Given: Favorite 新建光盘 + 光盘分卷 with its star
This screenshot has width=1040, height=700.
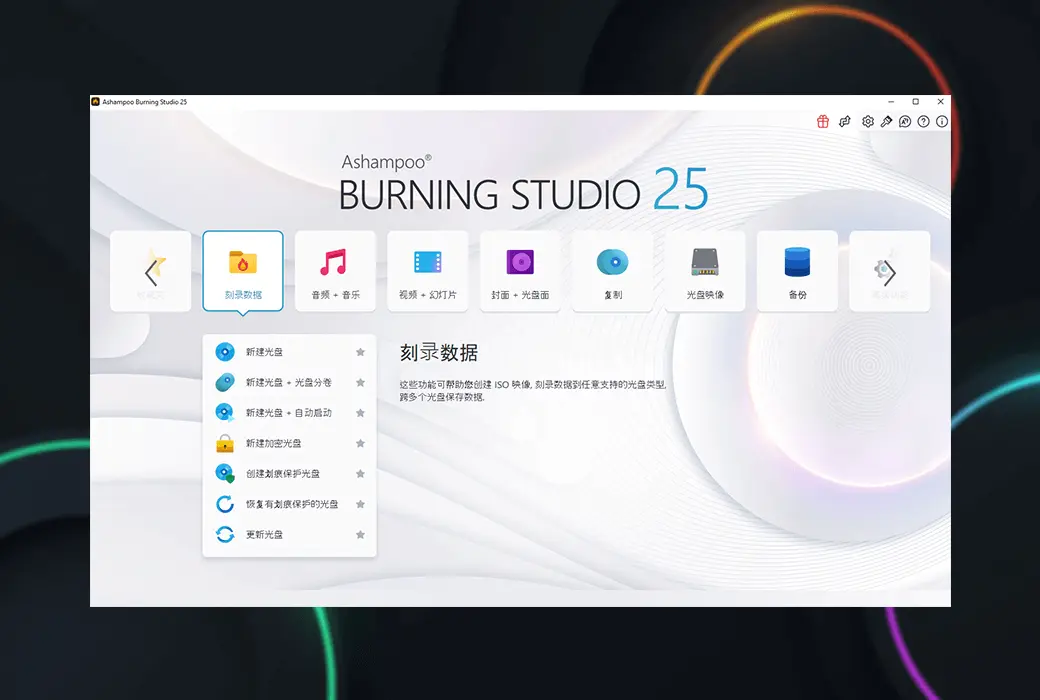Looking at the screenshot, I should pos(360,383).
